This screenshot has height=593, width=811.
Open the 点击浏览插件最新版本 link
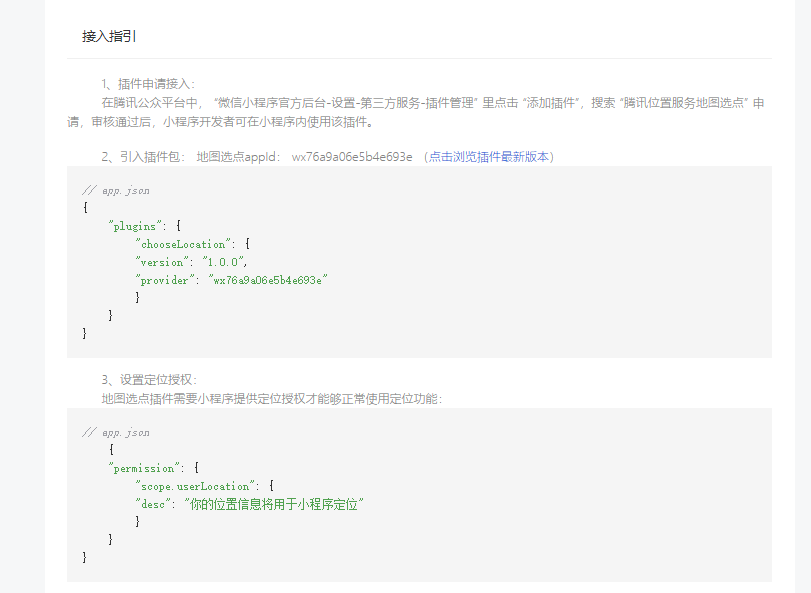[489, 157]
